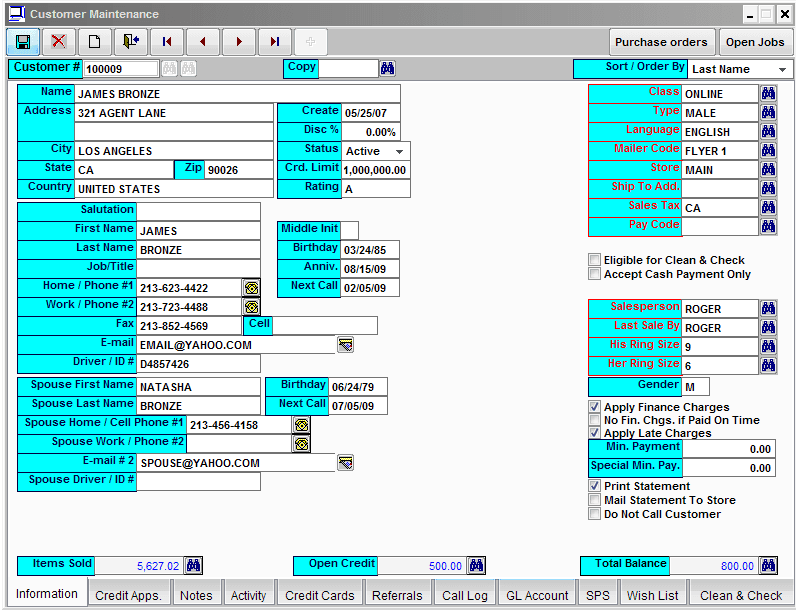Viewport: 796px width, 612px height.
Task: Enable Eligible for Clean & Check
Action: click(x=594, y=260)
